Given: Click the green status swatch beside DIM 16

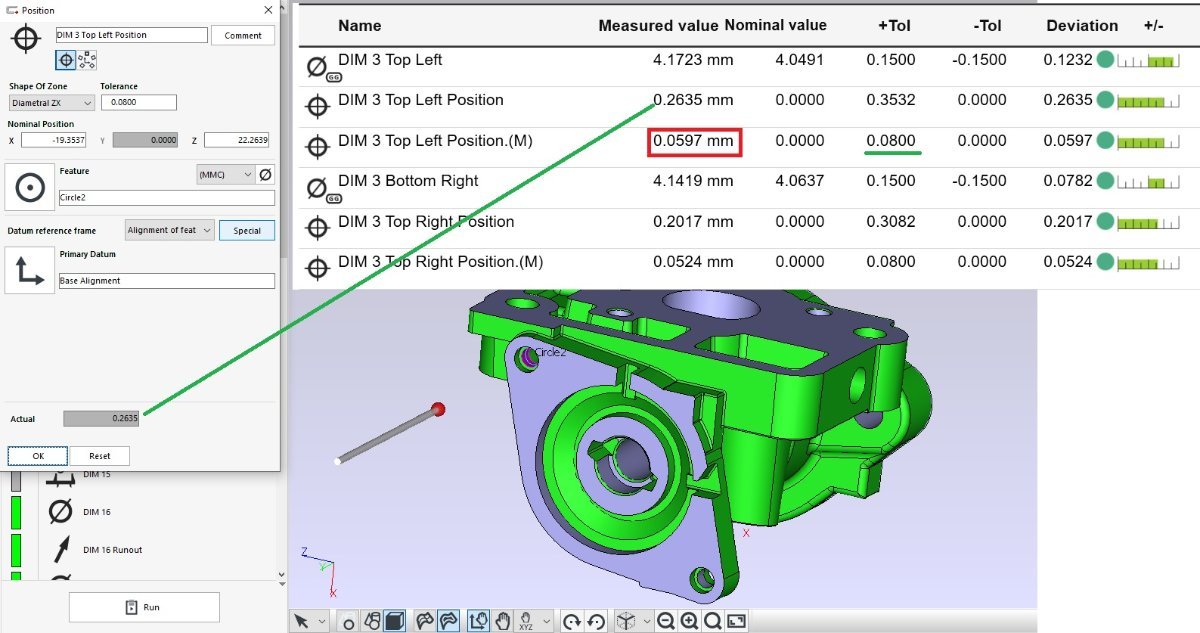Looking at the screenshot, I should tap(16, 512).
